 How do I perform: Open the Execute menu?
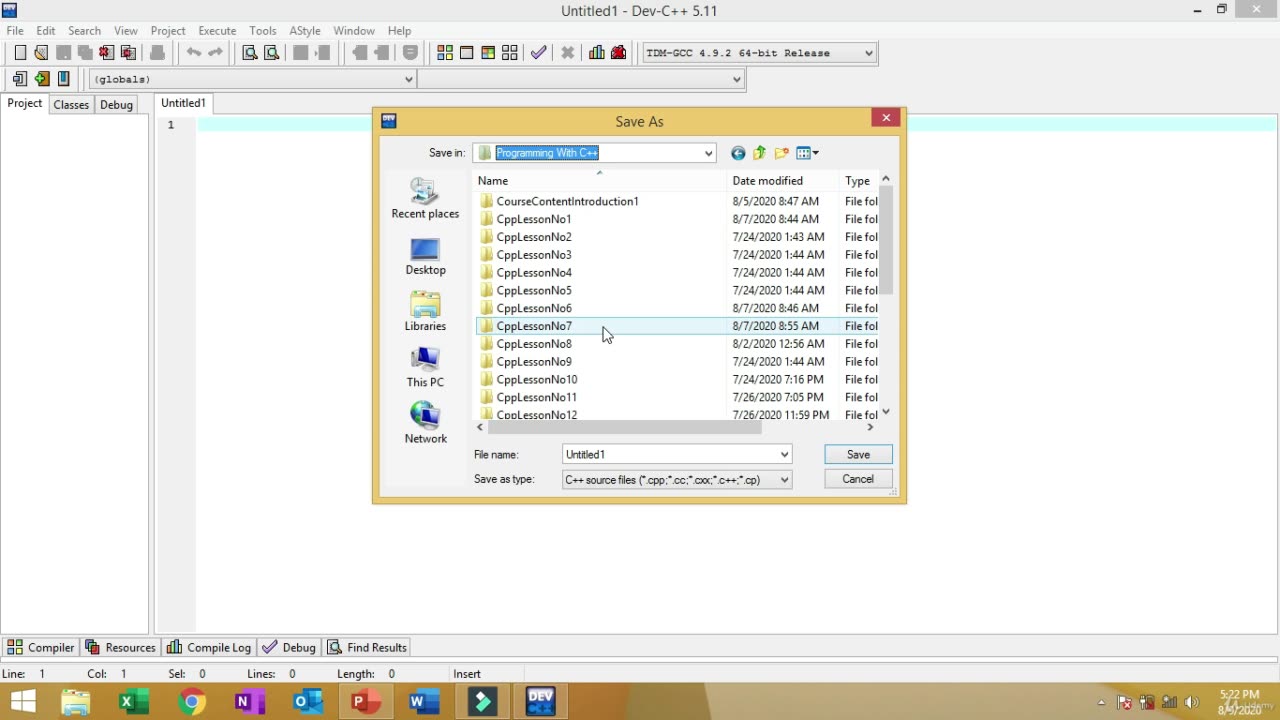click(217, 31)
